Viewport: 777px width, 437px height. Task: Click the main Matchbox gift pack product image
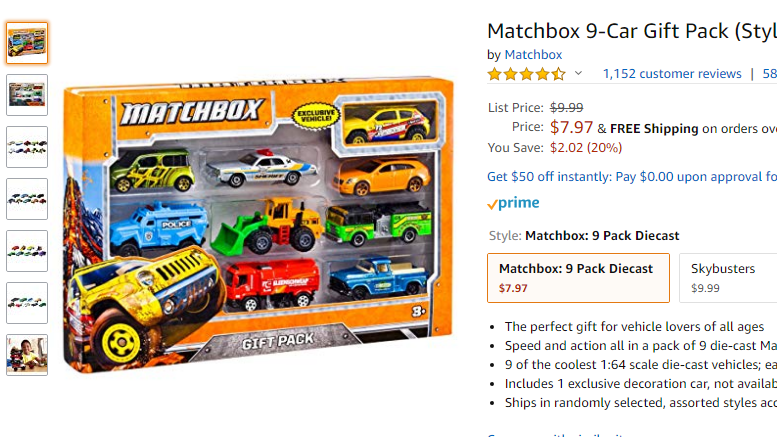pos(258,225)
